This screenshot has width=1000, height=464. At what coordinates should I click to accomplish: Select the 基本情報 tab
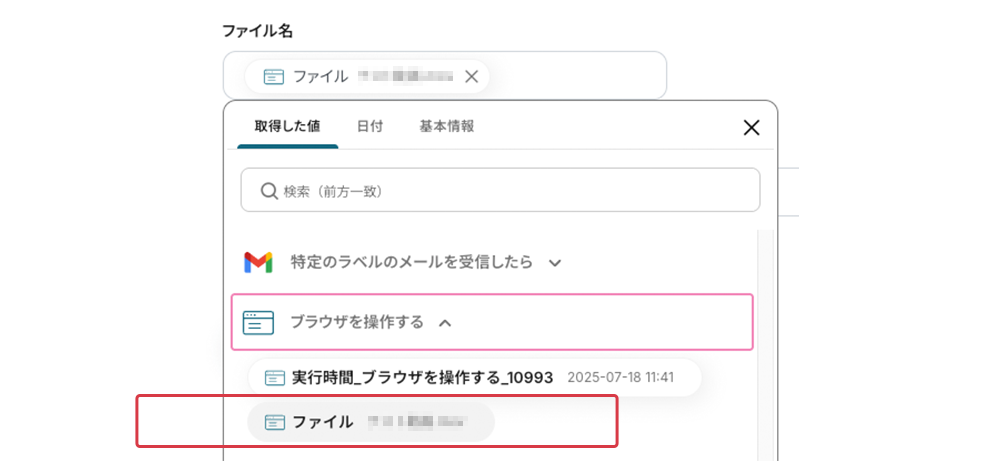[446, 127]
